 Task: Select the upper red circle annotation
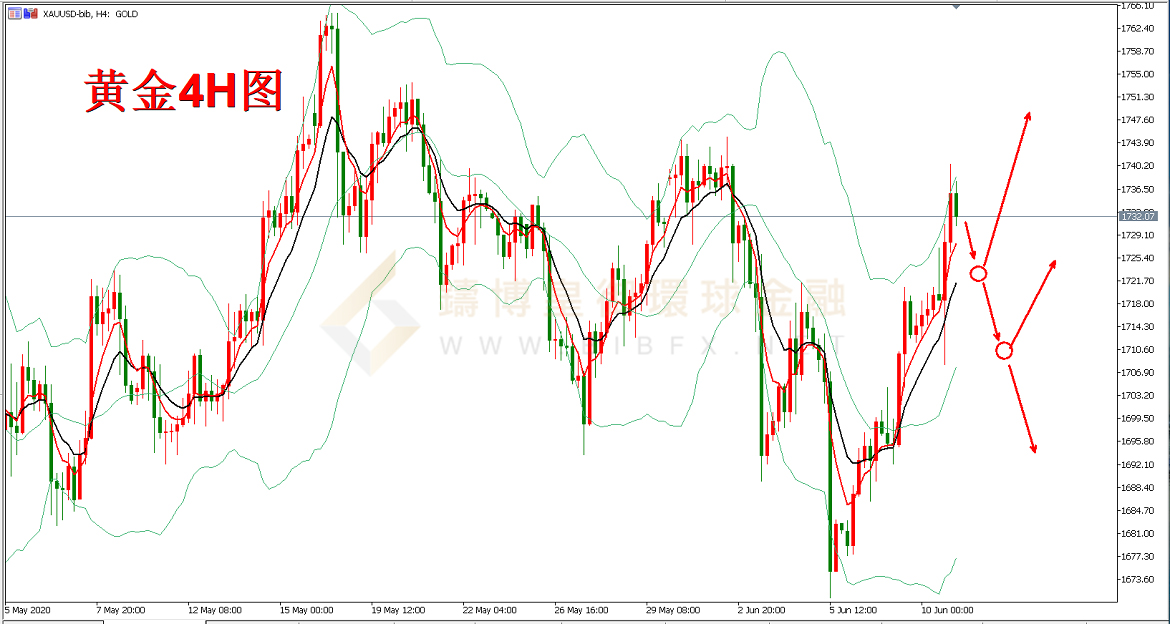979,273
